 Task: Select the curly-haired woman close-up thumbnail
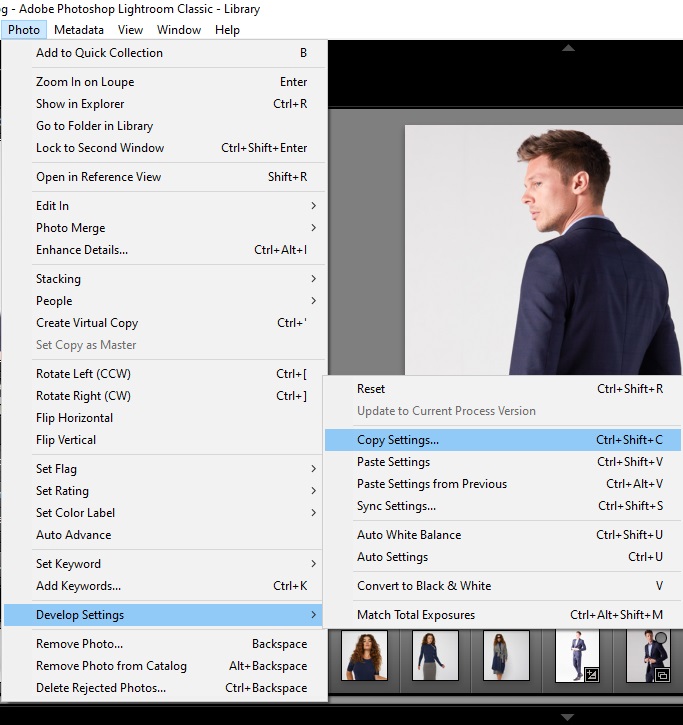364,655
